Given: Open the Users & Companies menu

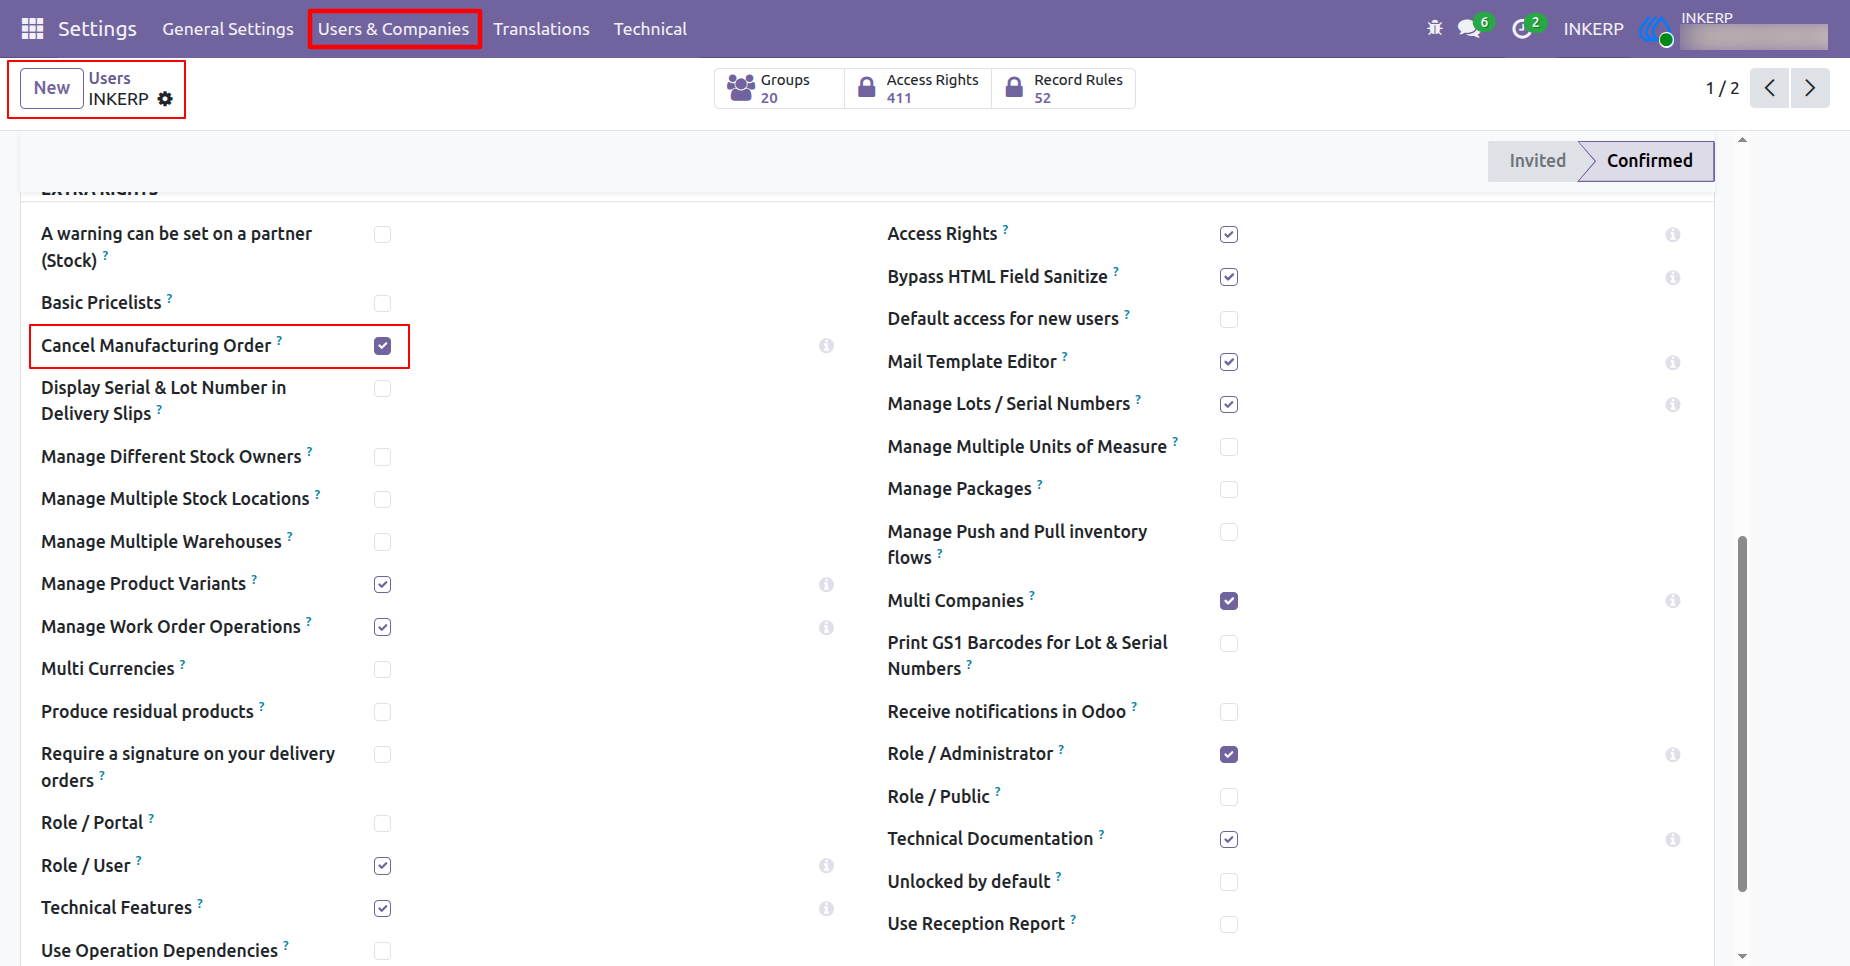Looking at the screenshot, I should click(x=394, y=29).
